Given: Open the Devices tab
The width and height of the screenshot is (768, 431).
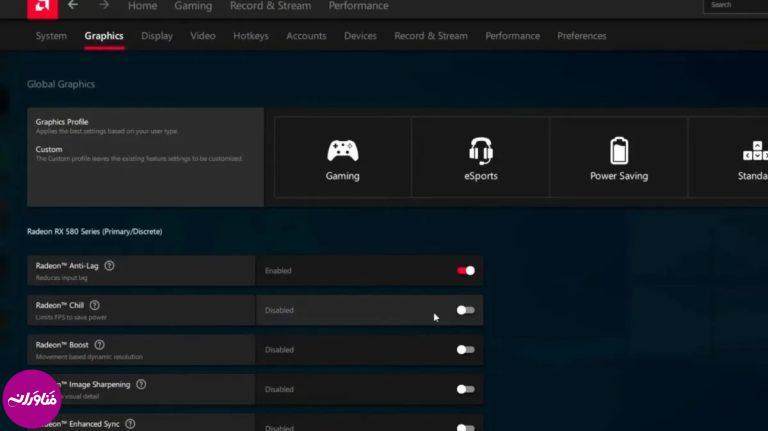Looking at the screenshot, I should [x=360, y=36].
